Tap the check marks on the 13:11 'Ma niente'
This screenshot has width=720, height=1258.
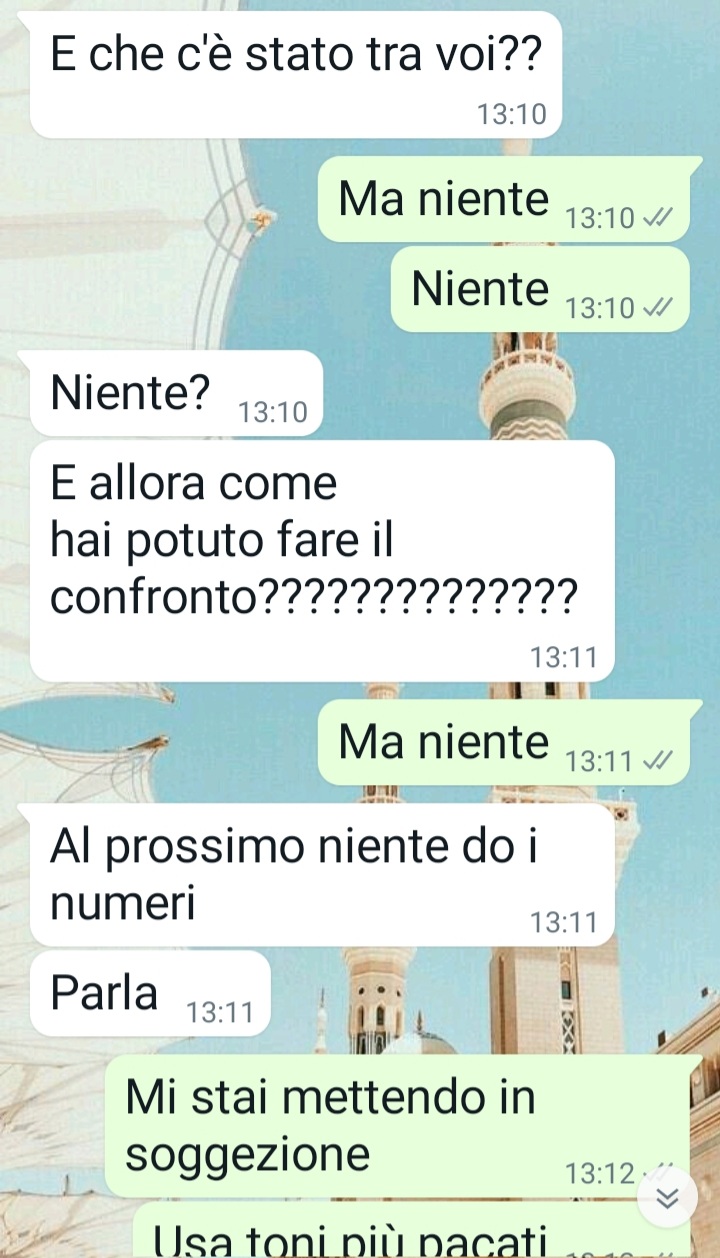tap(658, 762)
